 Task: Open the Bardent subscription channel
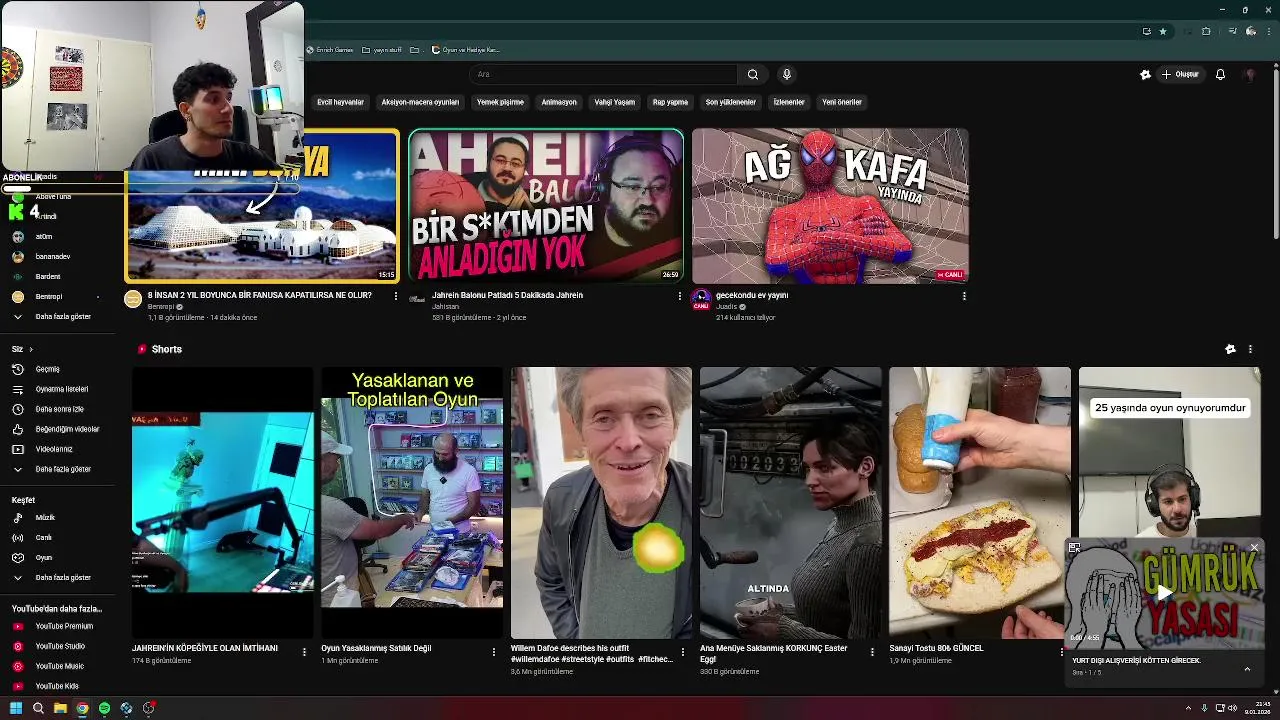[x=60, y=276]
